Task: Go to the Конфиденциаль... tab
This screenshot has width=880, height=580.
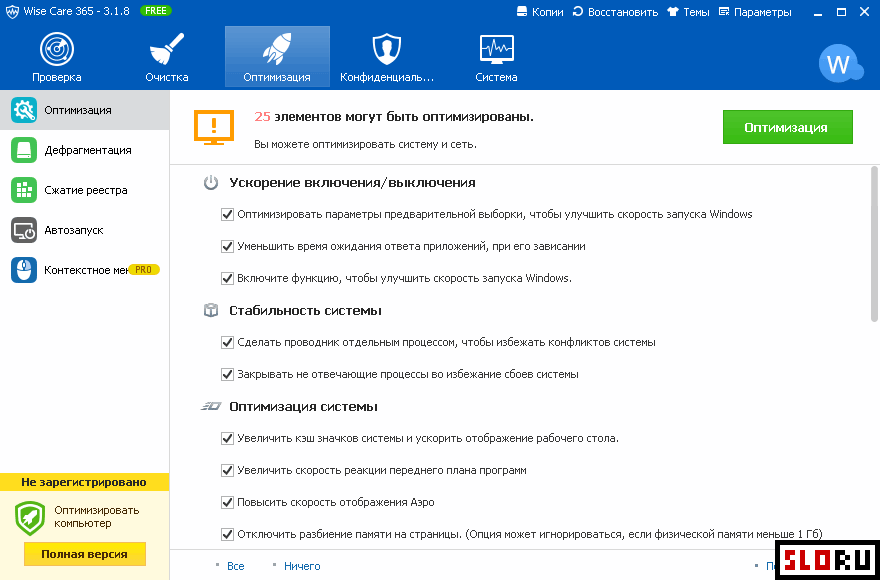Action: click(387, 57)
